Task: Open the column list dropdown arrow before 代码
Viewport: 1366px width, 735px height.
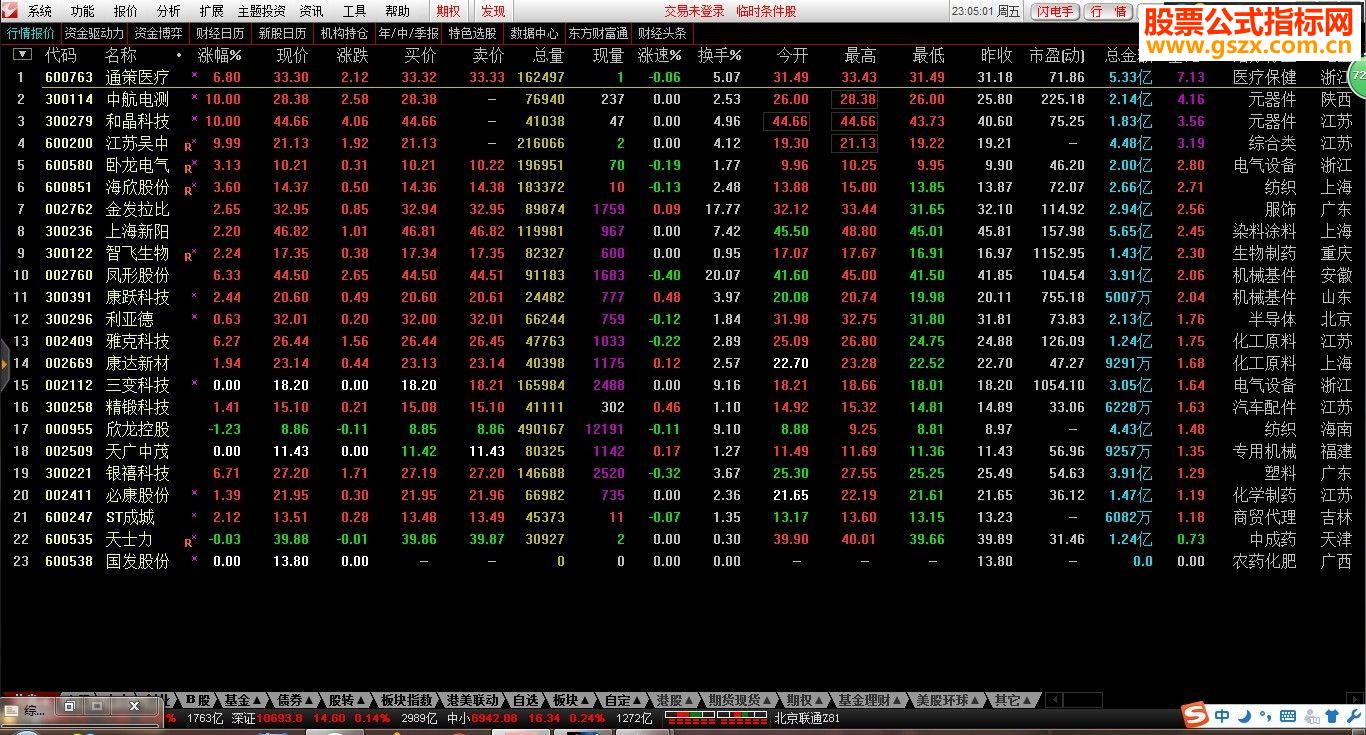Action: click(22, 55)
